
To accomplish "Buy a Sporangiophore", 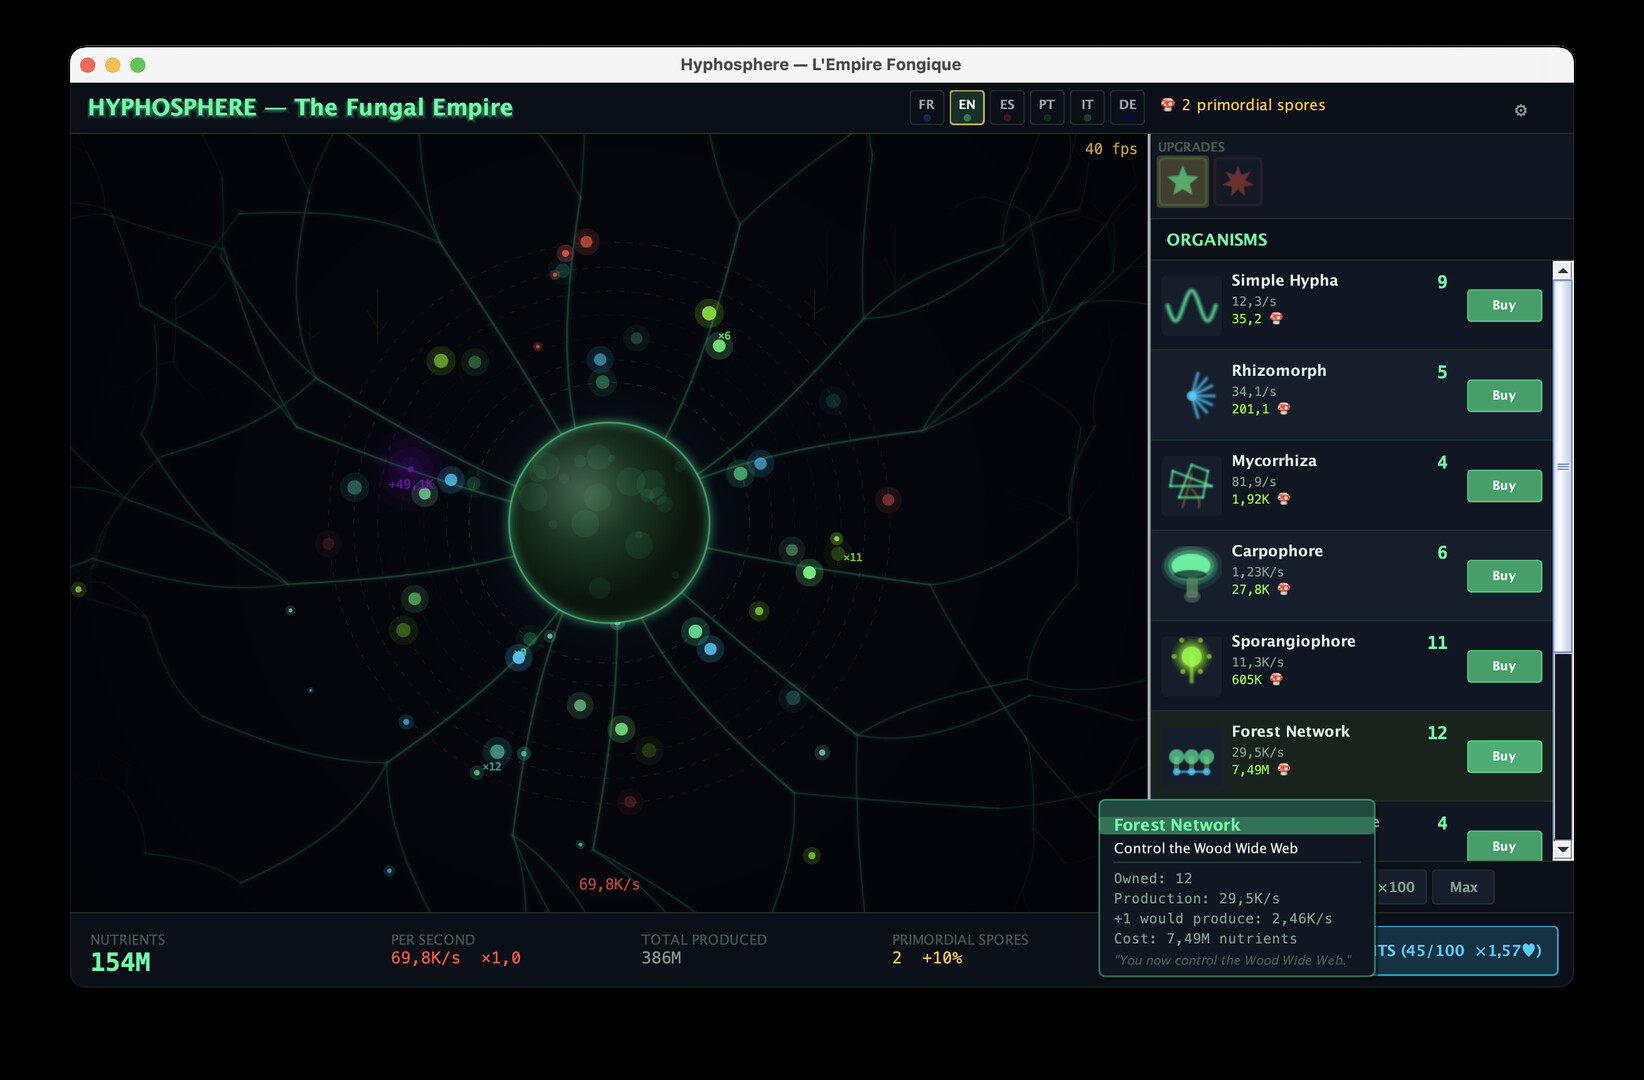I will (x=1503, y=666).
